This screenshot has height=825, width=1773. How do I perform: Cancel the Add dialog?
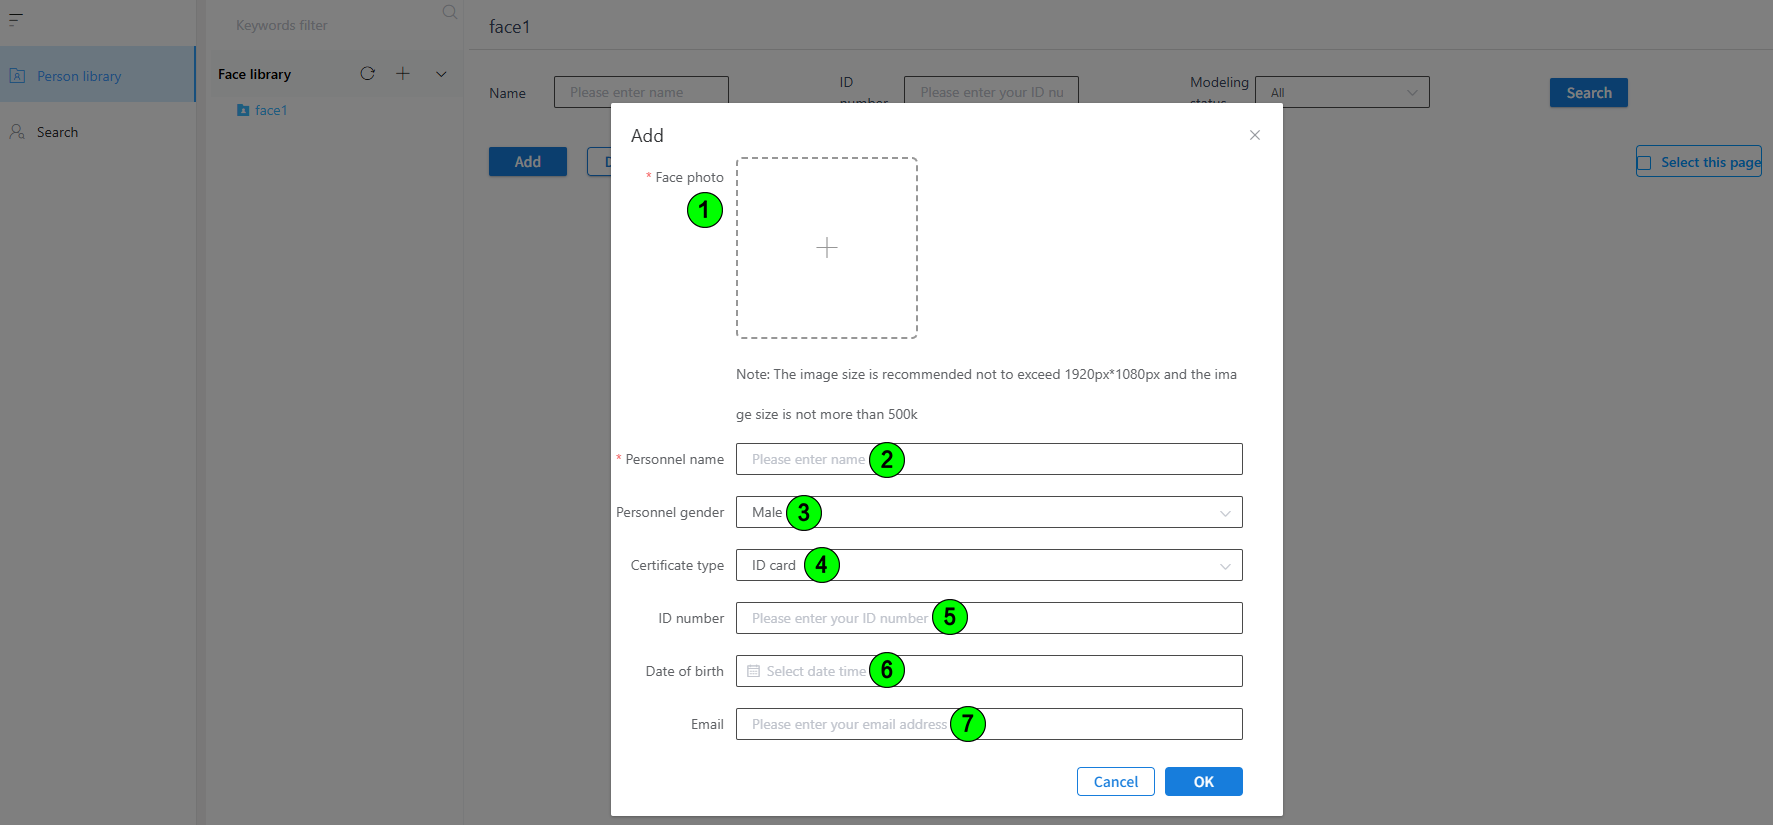pyautogui.click(x=1115, y=782)
